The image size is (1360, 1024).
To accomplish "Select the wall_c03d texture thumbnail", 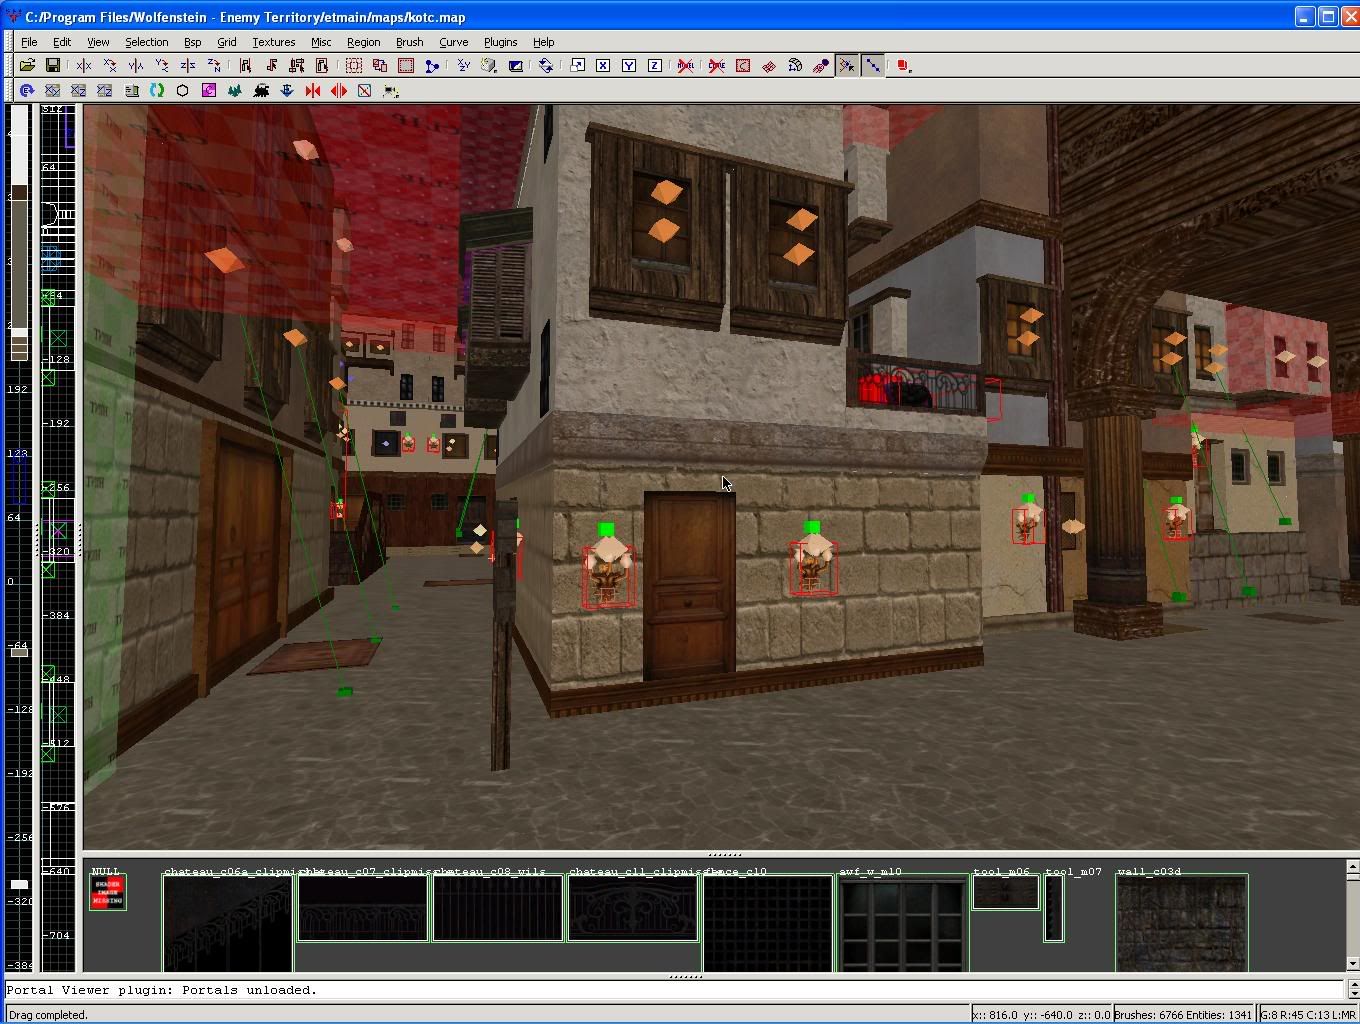I will tap(1181, 923).
